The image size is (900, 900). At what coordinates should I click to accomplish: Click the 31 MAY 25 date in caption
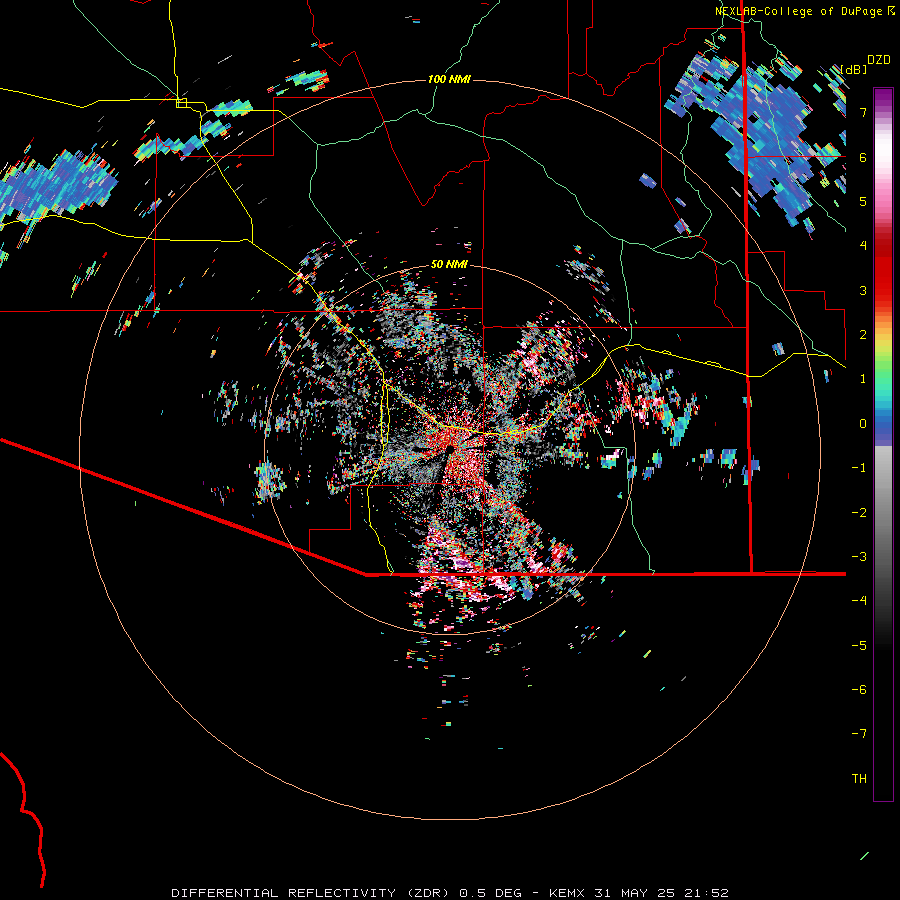coord(637,893)
